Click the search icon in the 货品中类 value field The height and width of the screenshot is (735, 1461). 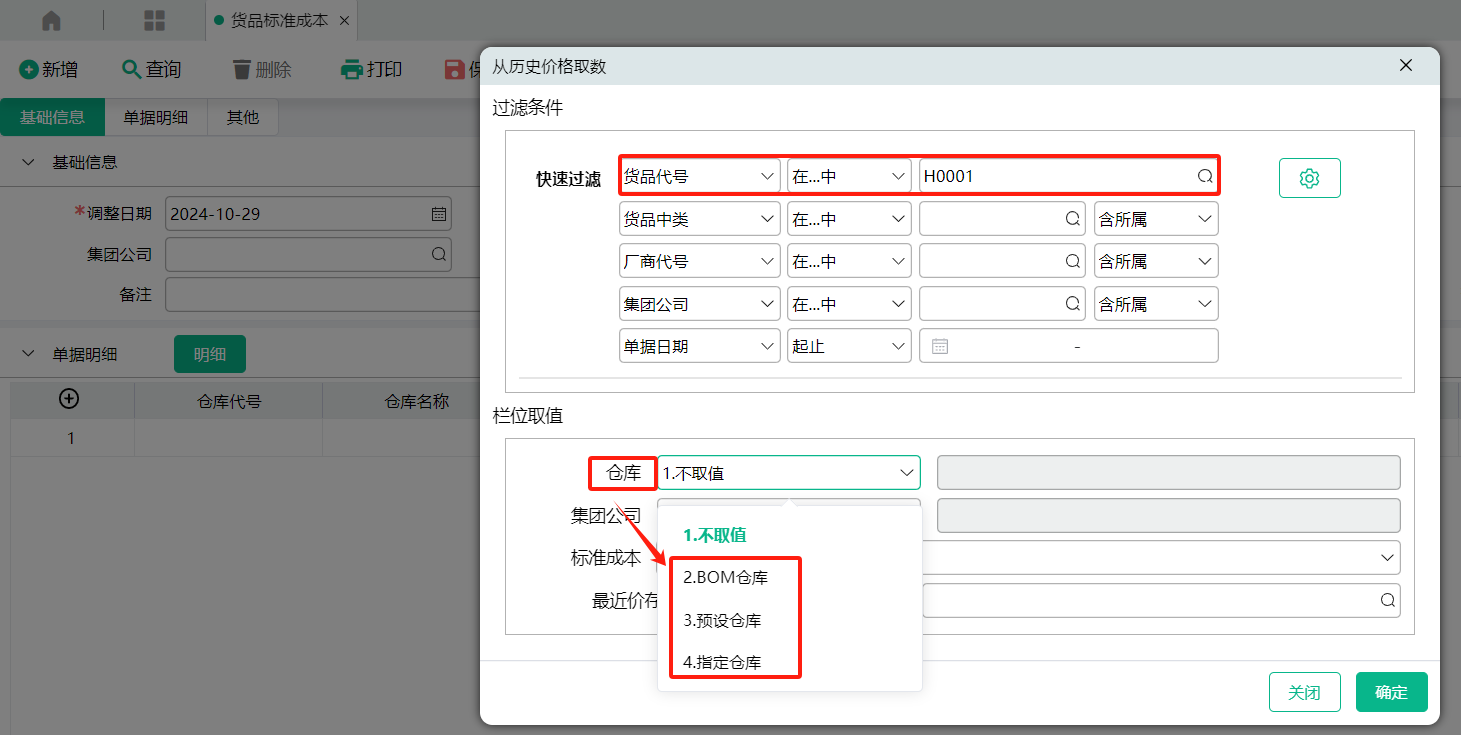click(1072, 219)
